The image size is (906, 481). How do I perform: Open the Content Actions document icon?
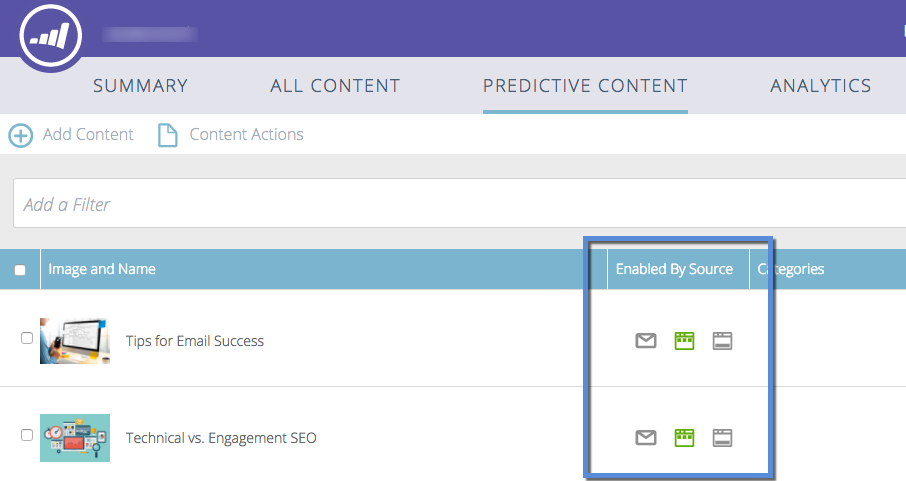click(168, 135)
